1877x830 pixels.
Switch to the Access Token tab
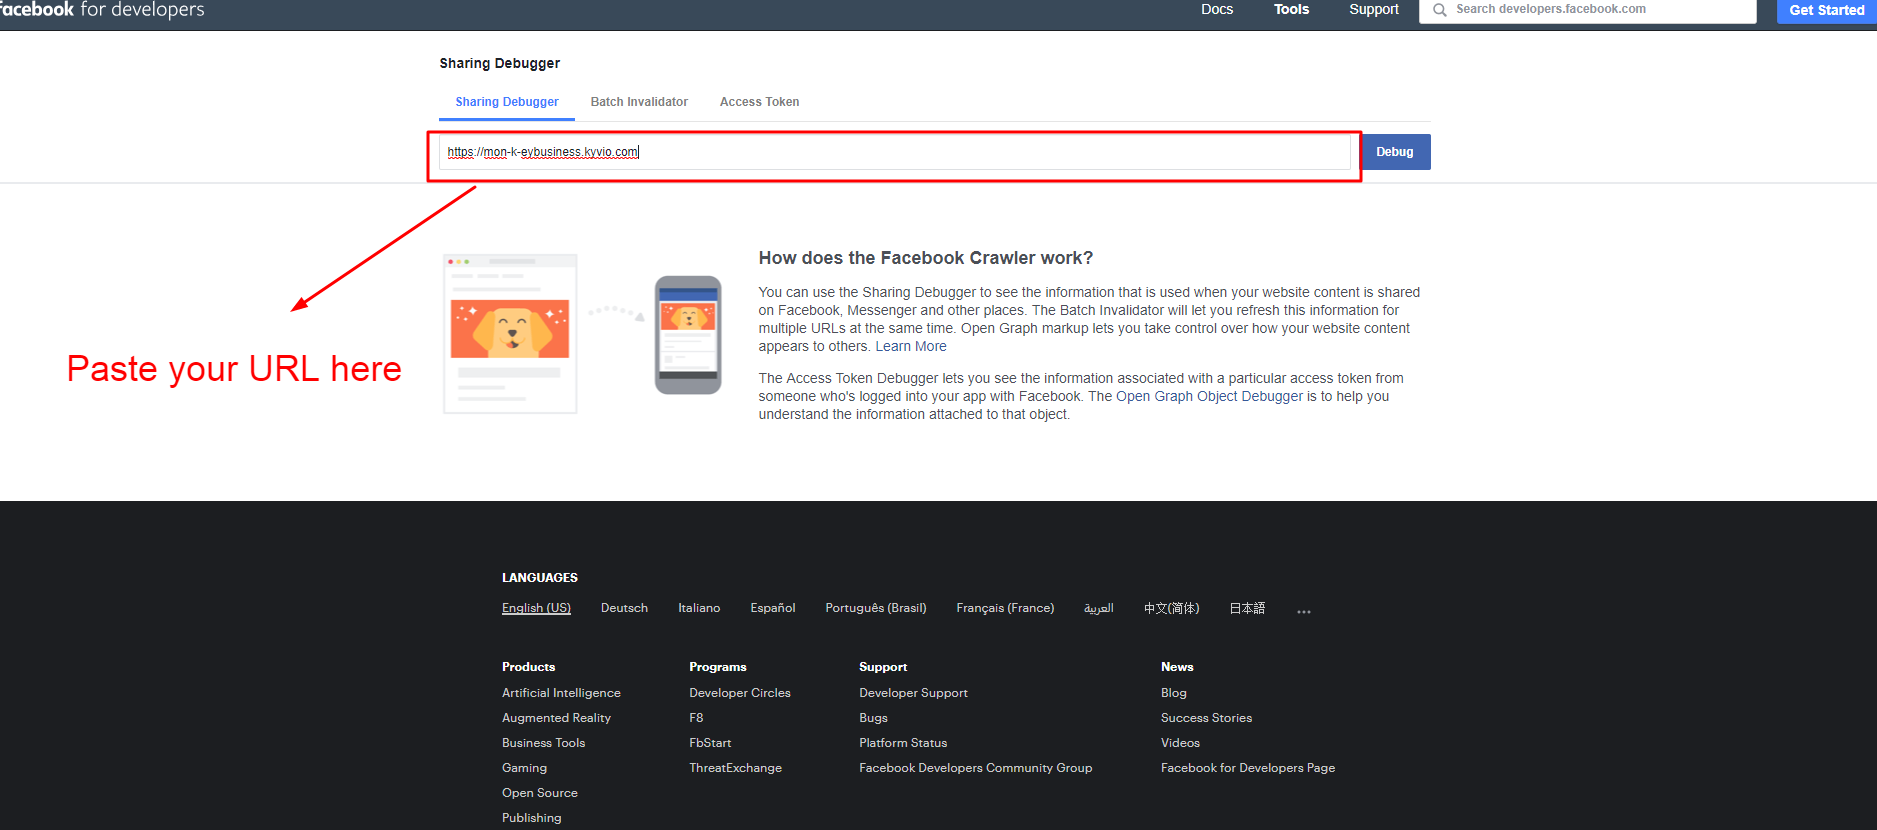pos(759,102)
